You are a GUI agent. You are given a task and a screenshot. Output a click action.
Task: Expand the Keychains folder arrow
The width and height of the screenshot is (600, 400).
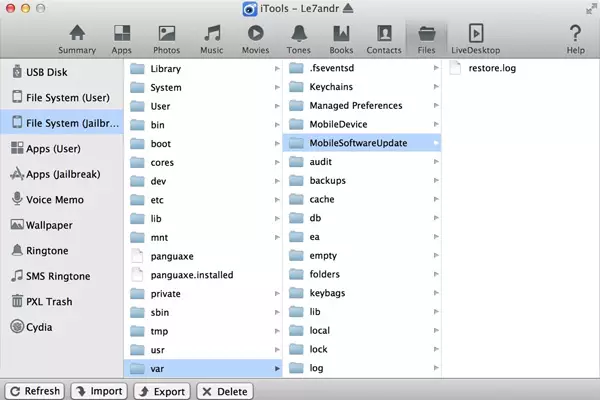point(436,87)
